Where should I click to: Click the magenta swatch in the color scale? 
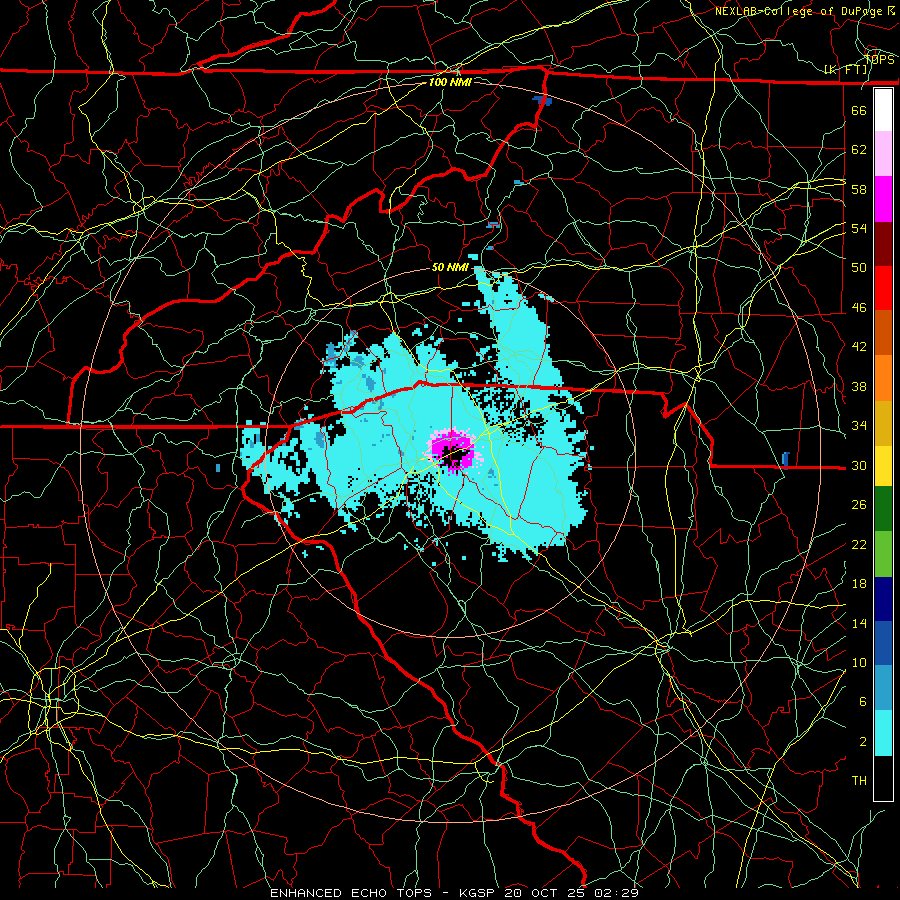883,199
